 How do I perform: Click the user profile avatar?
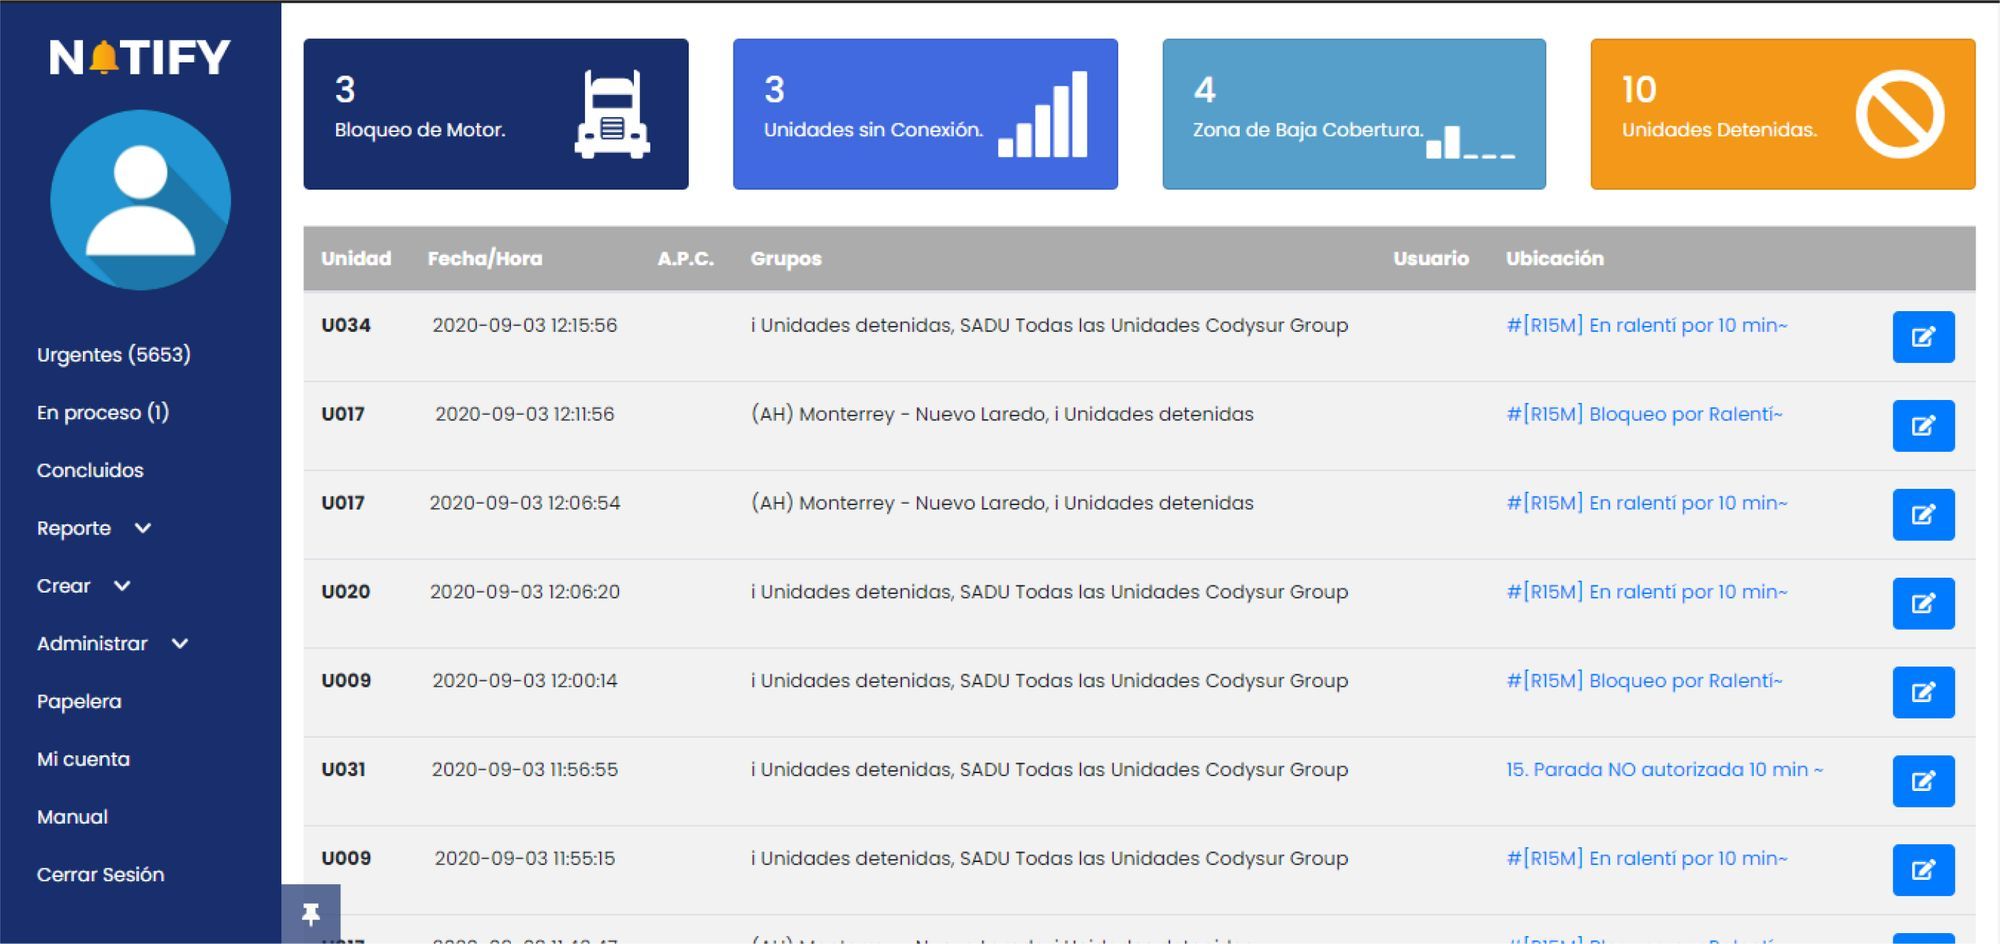coord(140,200)
